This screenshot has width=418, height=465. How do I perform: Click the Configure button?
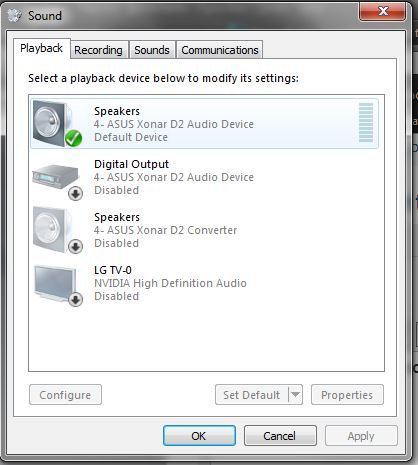[65, 395]
